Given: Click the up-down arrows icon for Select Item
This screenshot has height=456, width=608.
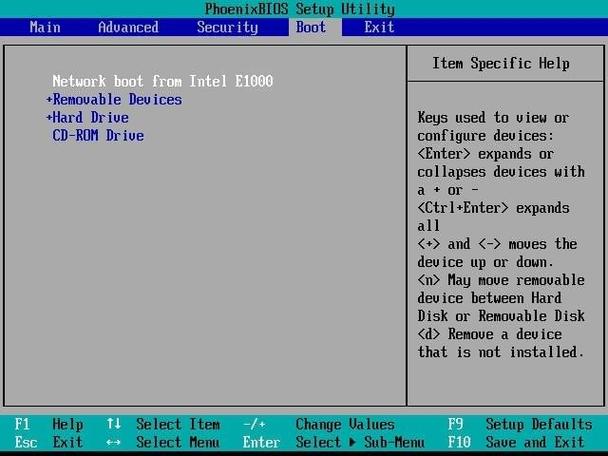Looking at the screenshot, I should pos(113,424).
